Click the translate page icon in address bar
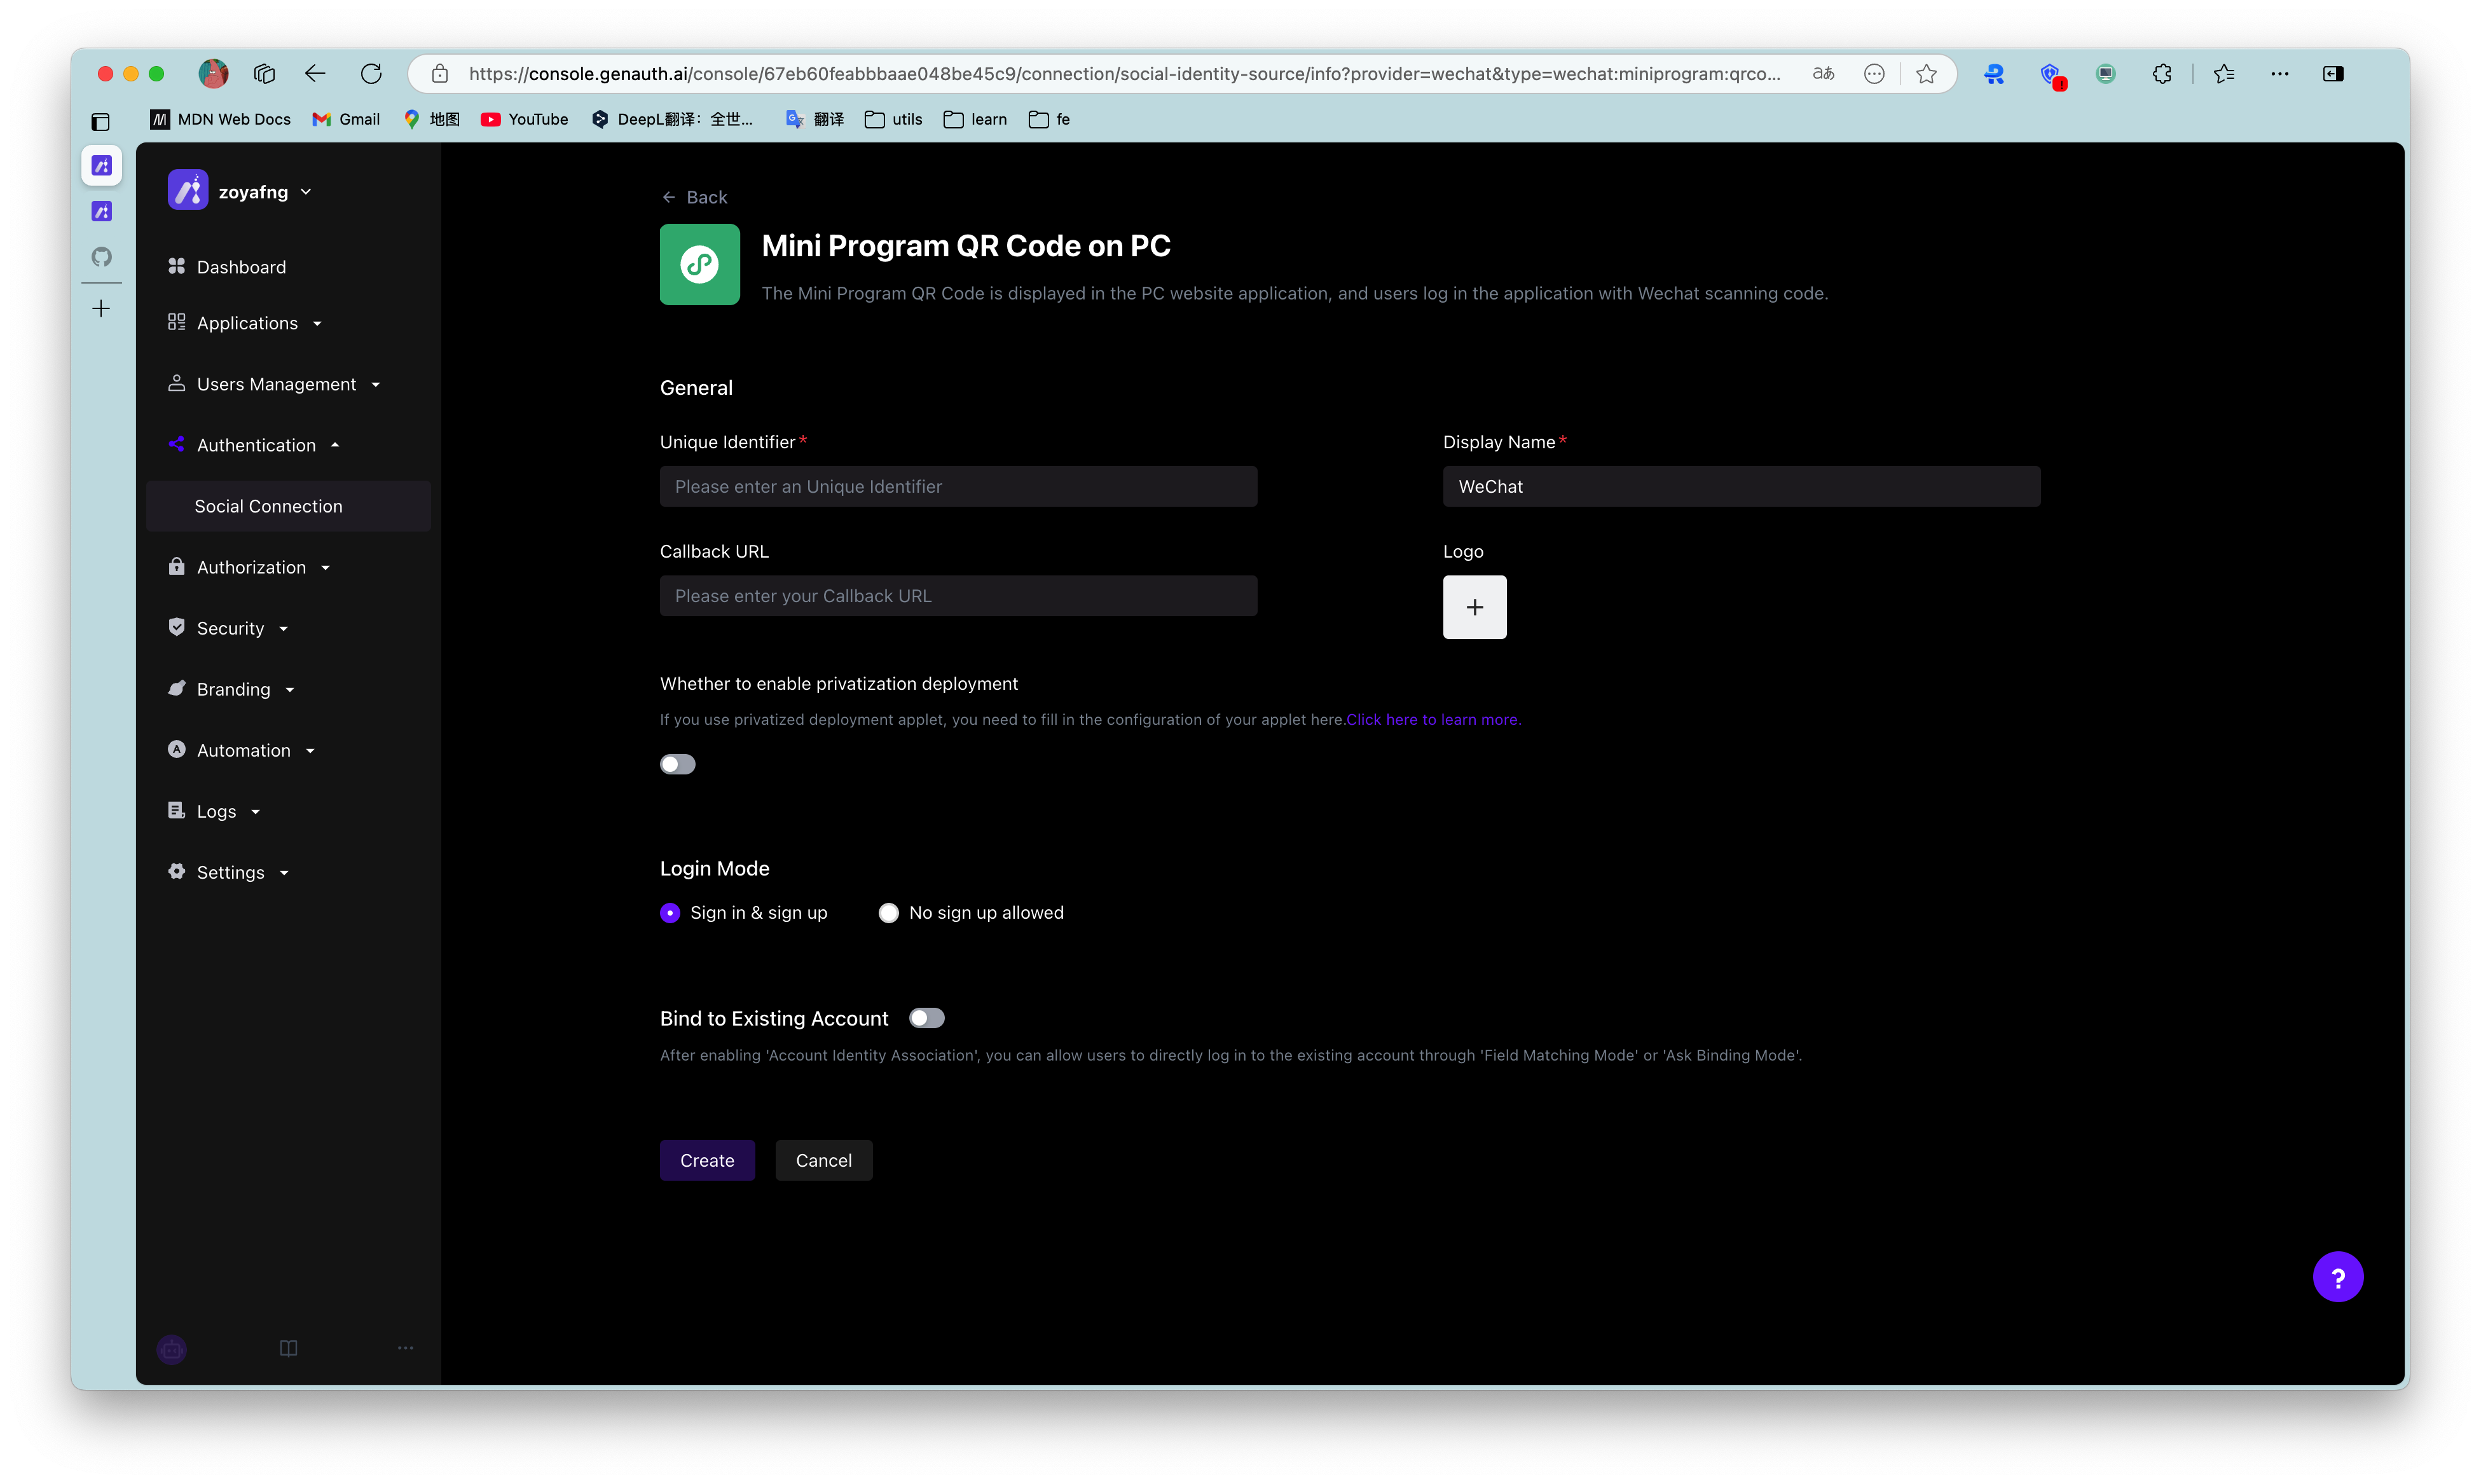 1823,73
